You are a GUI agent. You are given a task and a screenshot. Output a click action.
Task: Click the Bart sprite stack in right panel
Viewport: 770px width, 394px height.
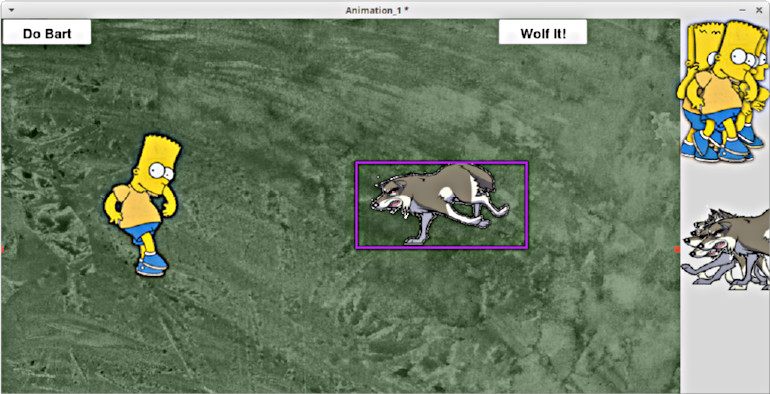724,91
